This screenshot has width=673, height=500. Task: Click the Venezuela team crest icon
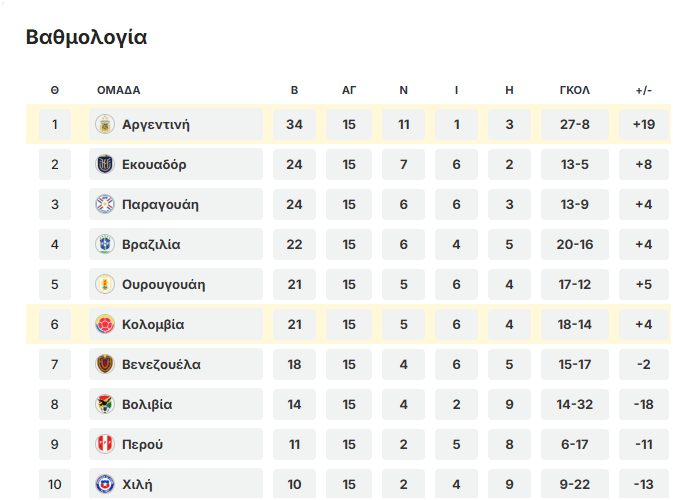pyautogui.click(x=105, y=365)
